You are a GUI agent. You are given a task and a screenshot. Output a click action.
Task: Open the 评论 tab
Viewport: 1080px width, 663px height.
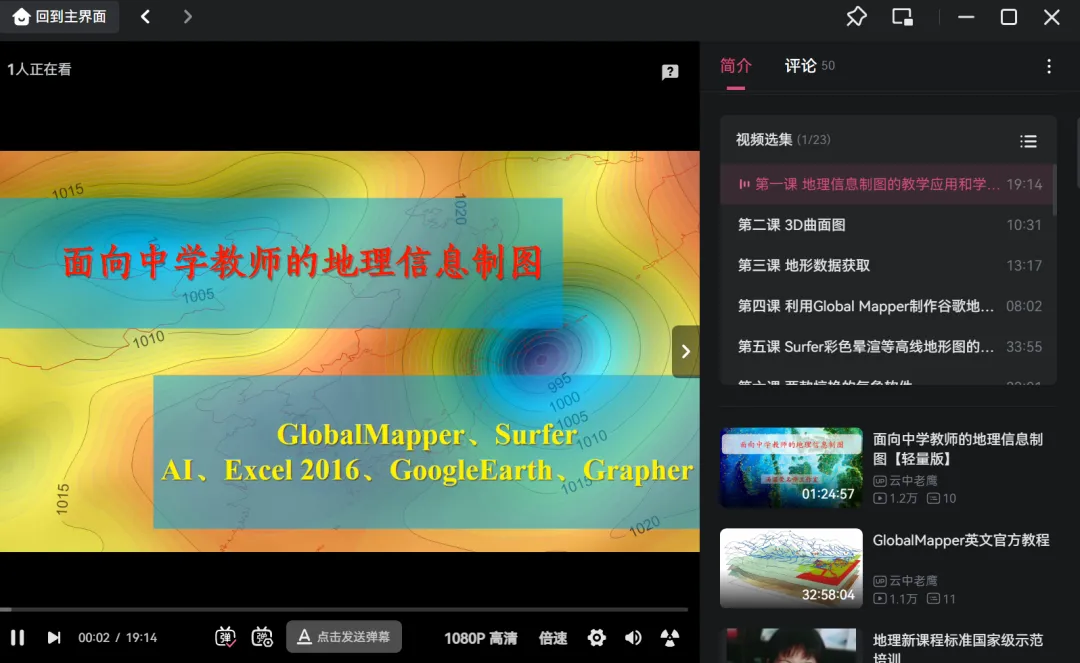click(809, 66)
